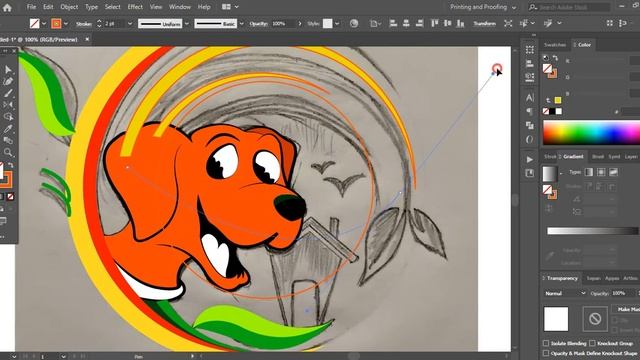Select the Shape Builder tool
This screenshot has height=360, width=640.
click(x=8, y=117)
